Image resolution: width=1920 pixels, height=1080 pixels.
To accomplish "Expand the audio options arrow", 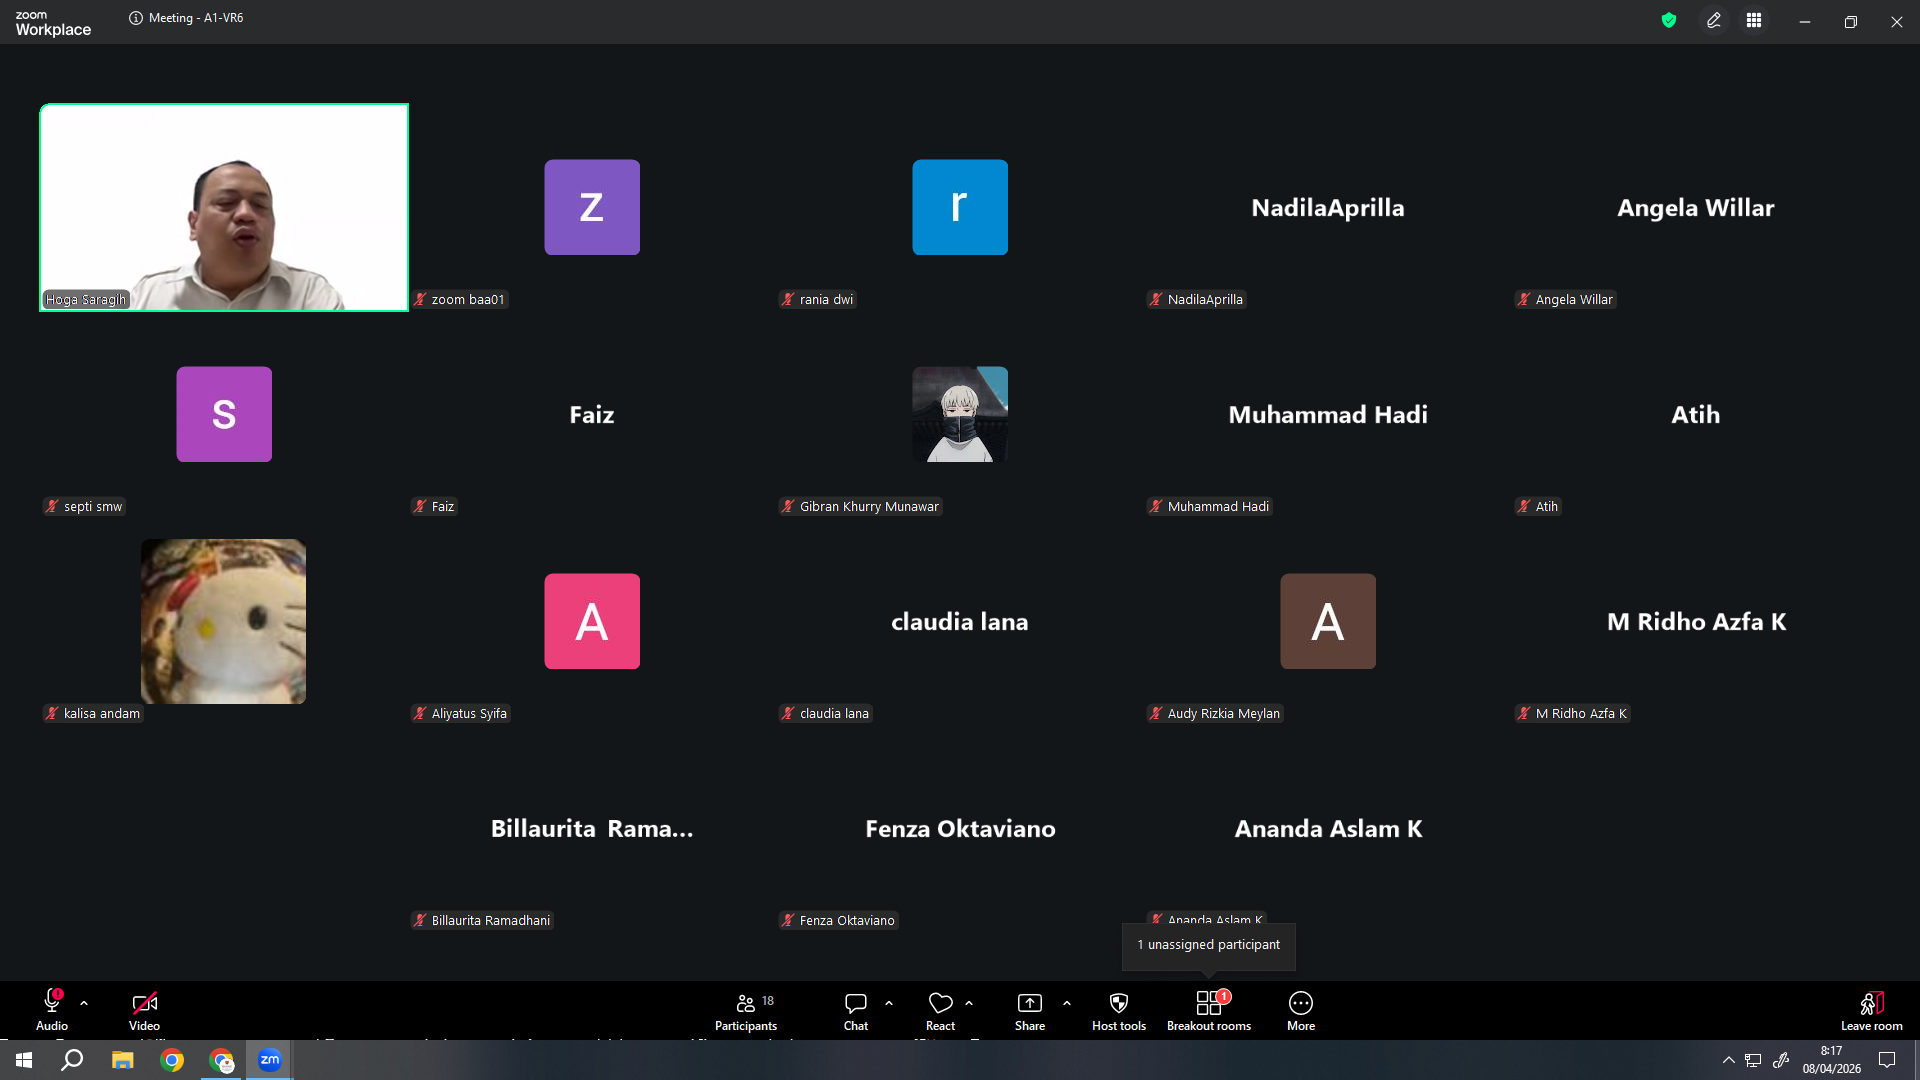I will (84, 1003).
